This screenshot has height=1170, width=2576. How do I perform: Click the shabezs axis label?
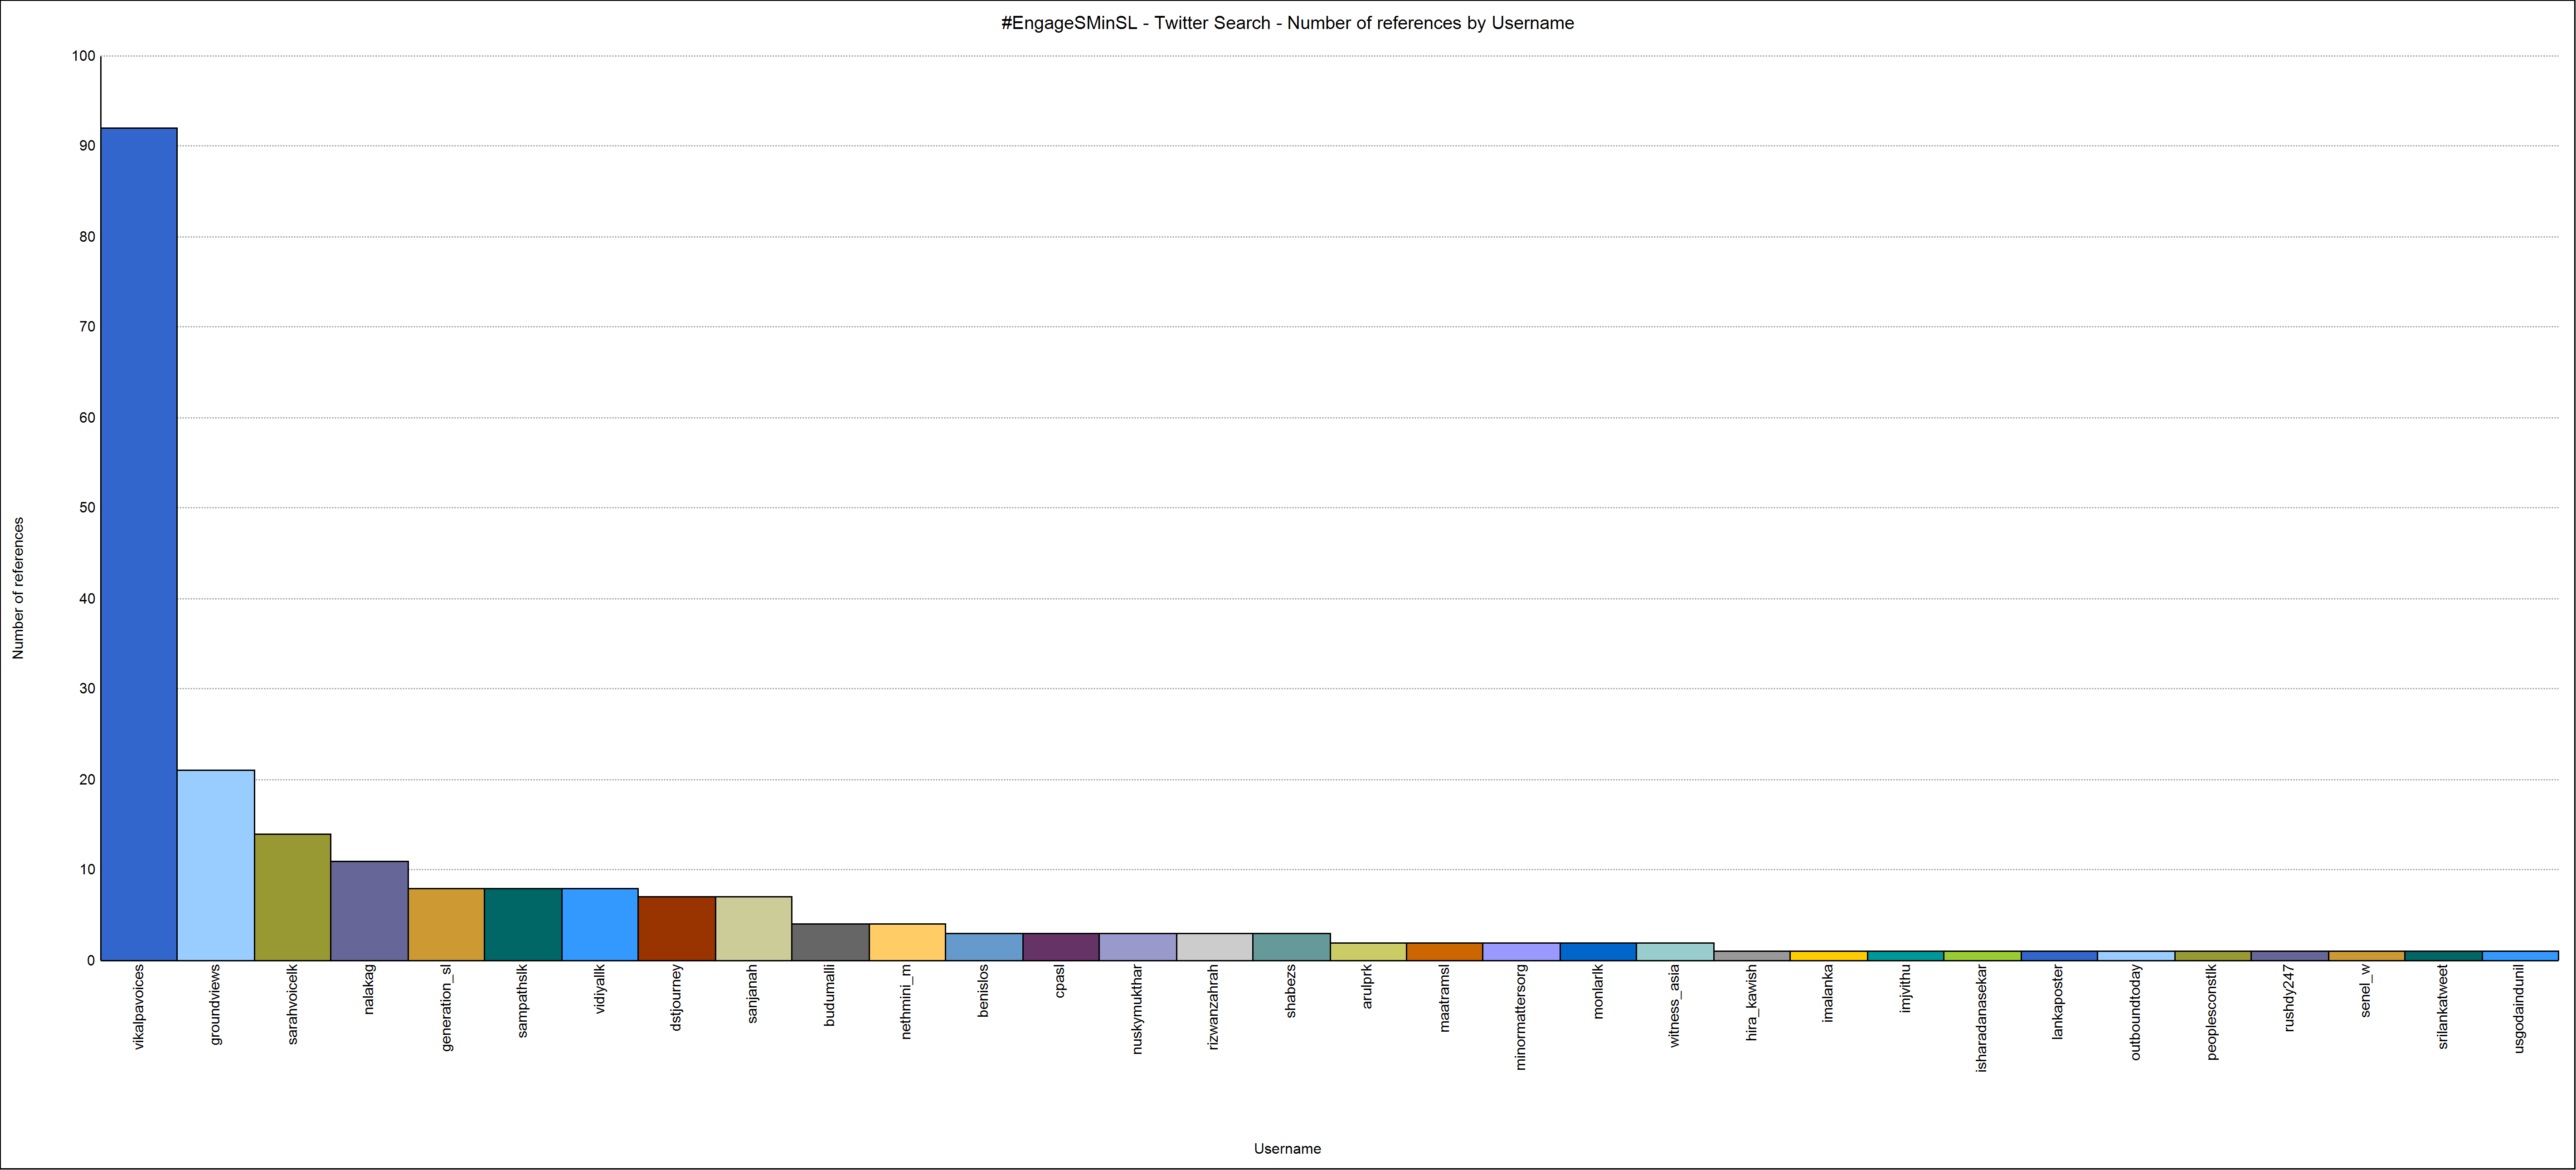tap(1292, 991)
